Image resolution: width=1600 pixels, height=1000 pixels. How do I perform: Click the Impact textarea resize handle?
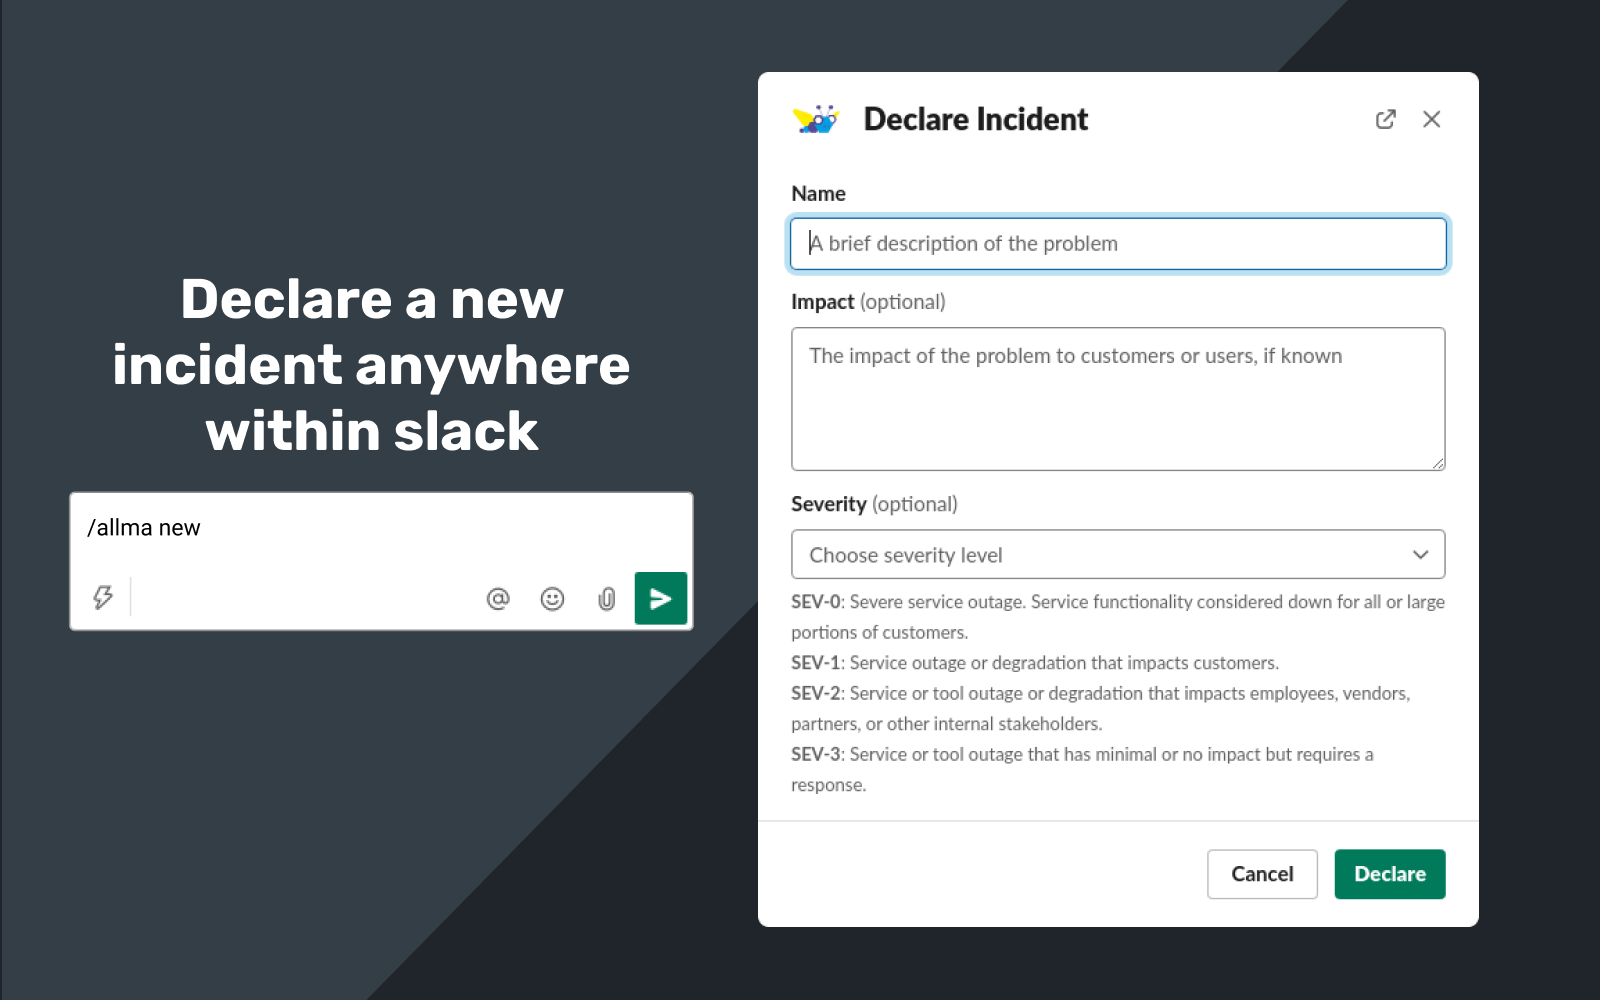pyautogui.click(x=1440, y=462)
